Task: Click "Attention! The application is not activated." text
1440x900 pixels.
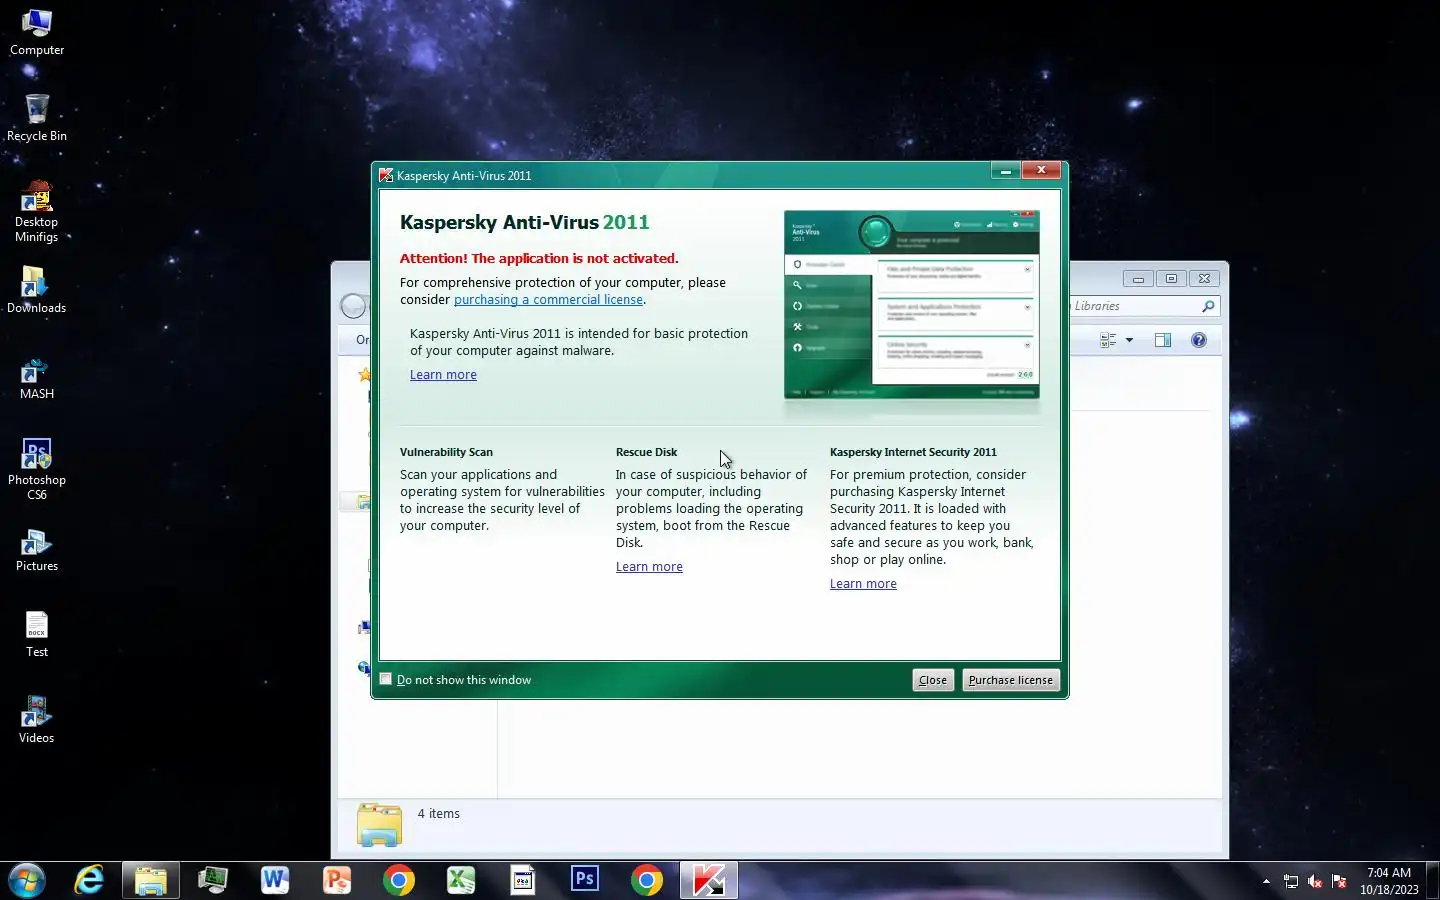Action: coord(539,258)
